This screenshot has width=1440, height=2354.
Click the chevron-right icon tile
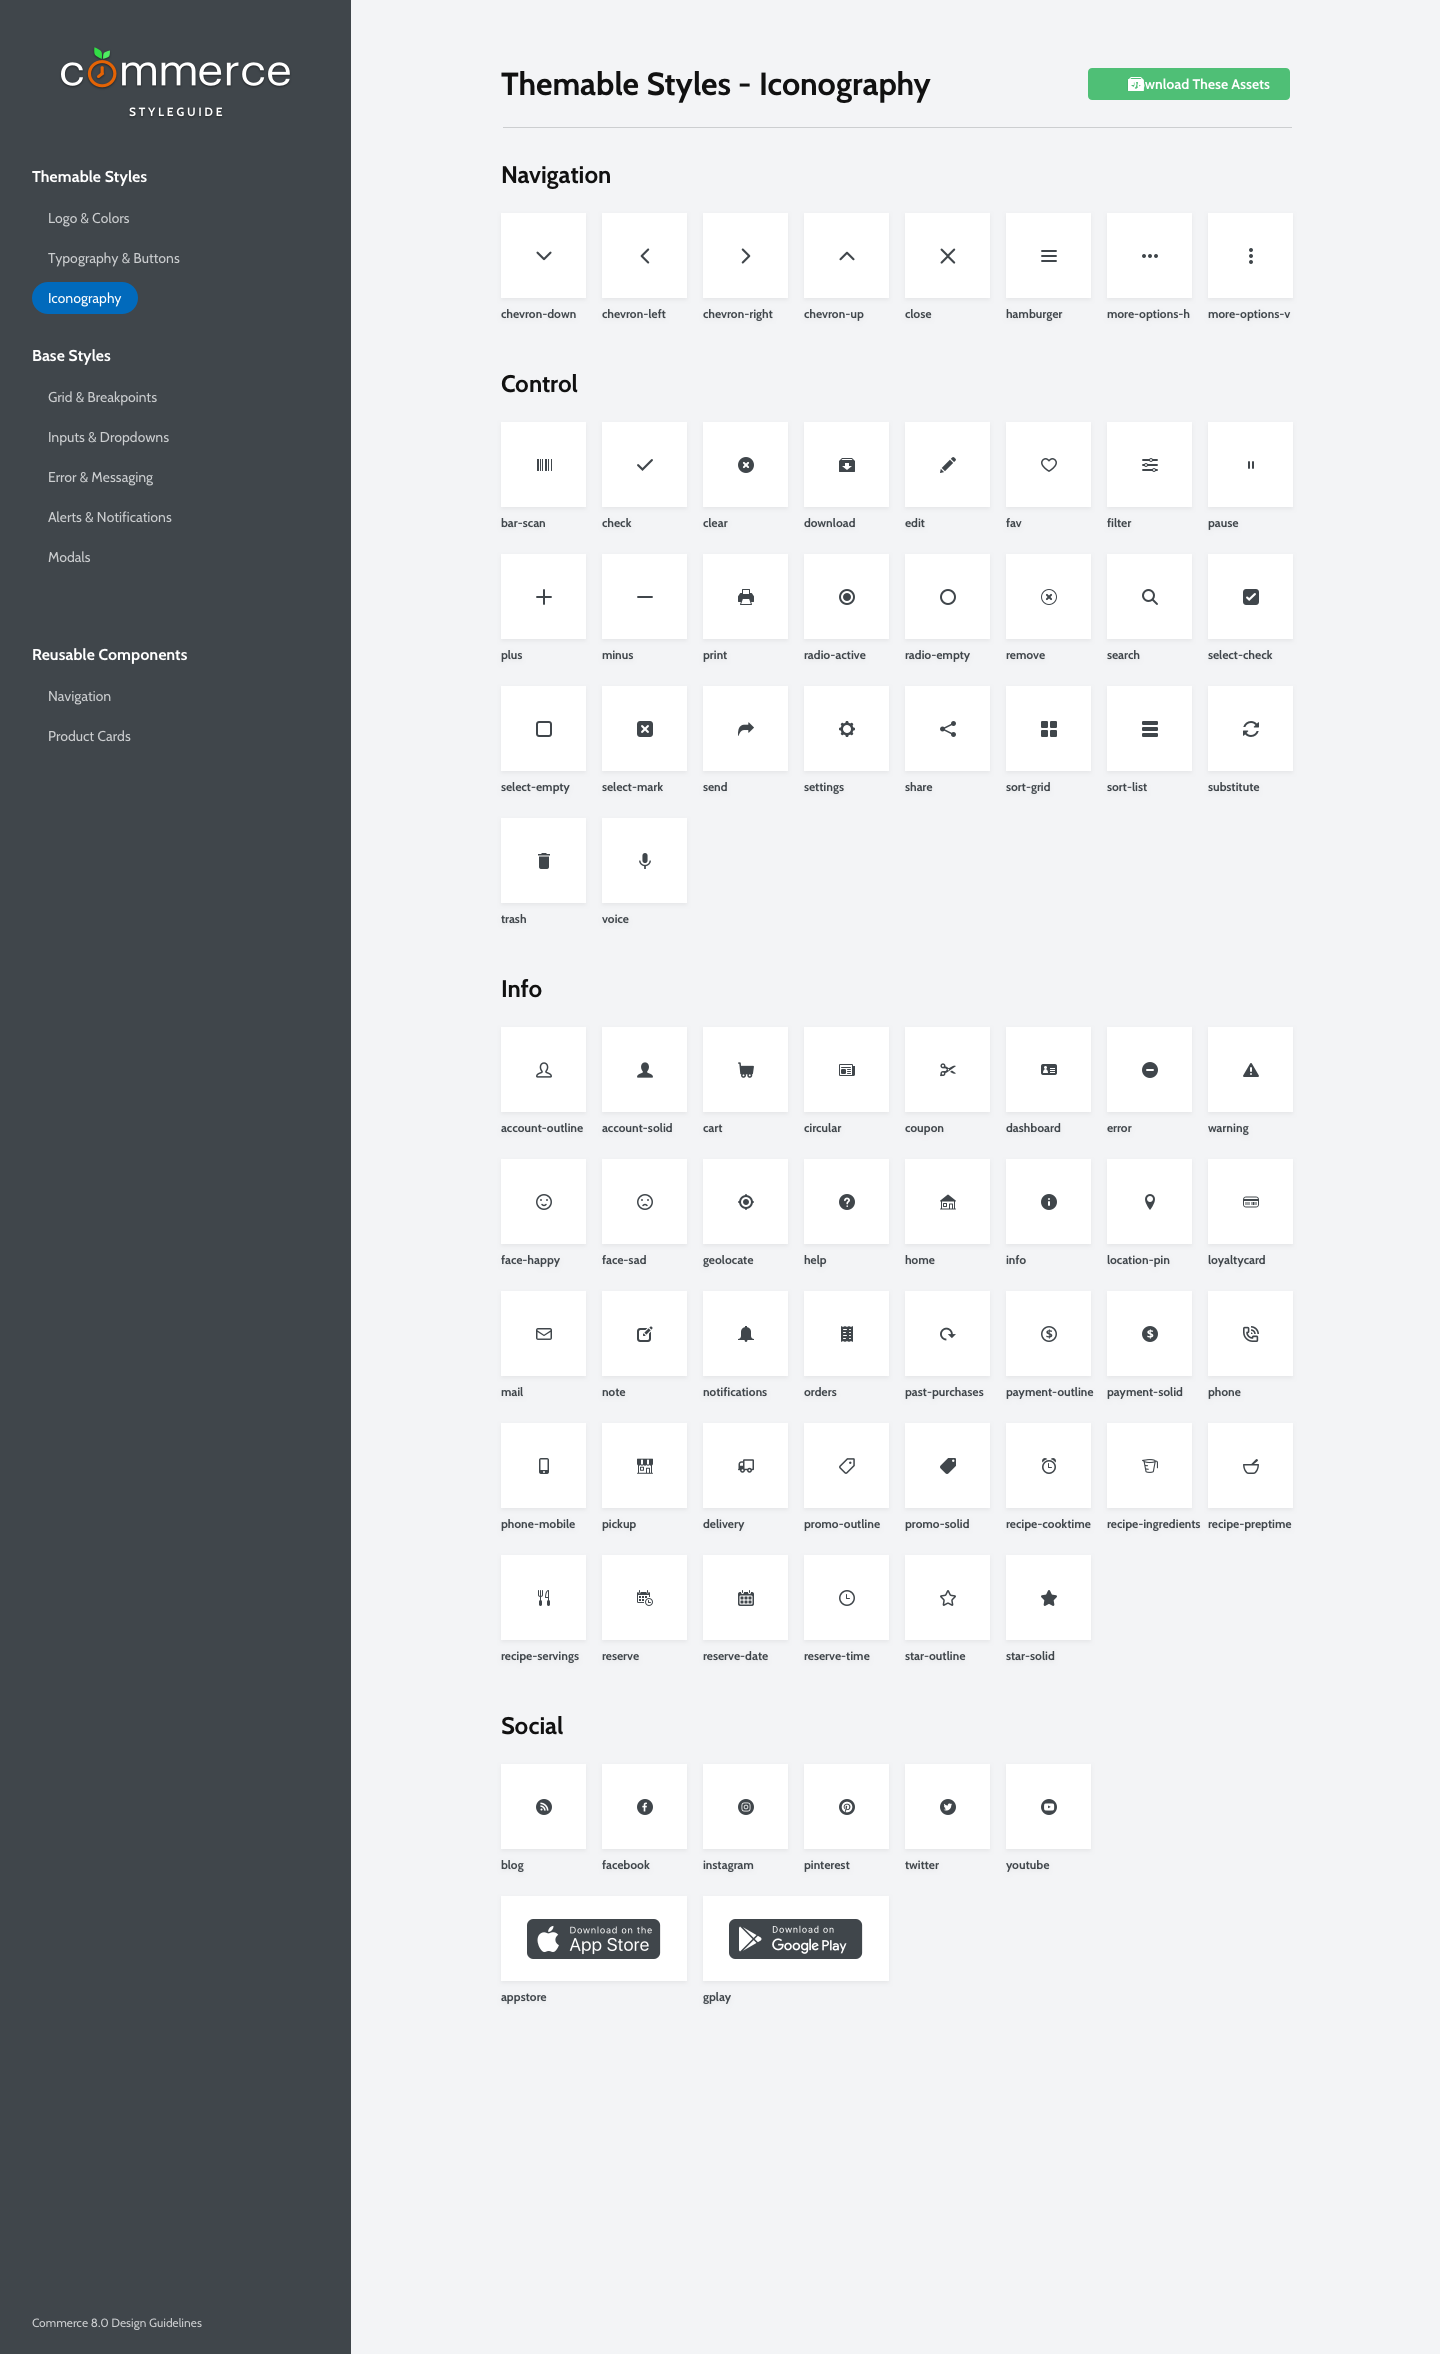coord(746,256)
